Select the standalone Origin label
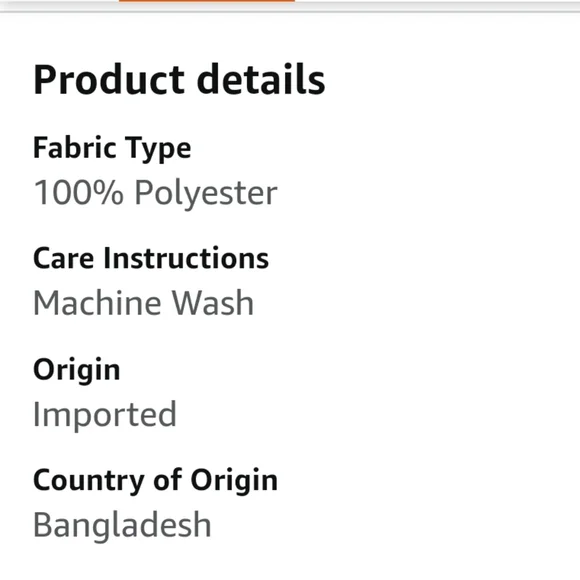 (x=77, y=370)
